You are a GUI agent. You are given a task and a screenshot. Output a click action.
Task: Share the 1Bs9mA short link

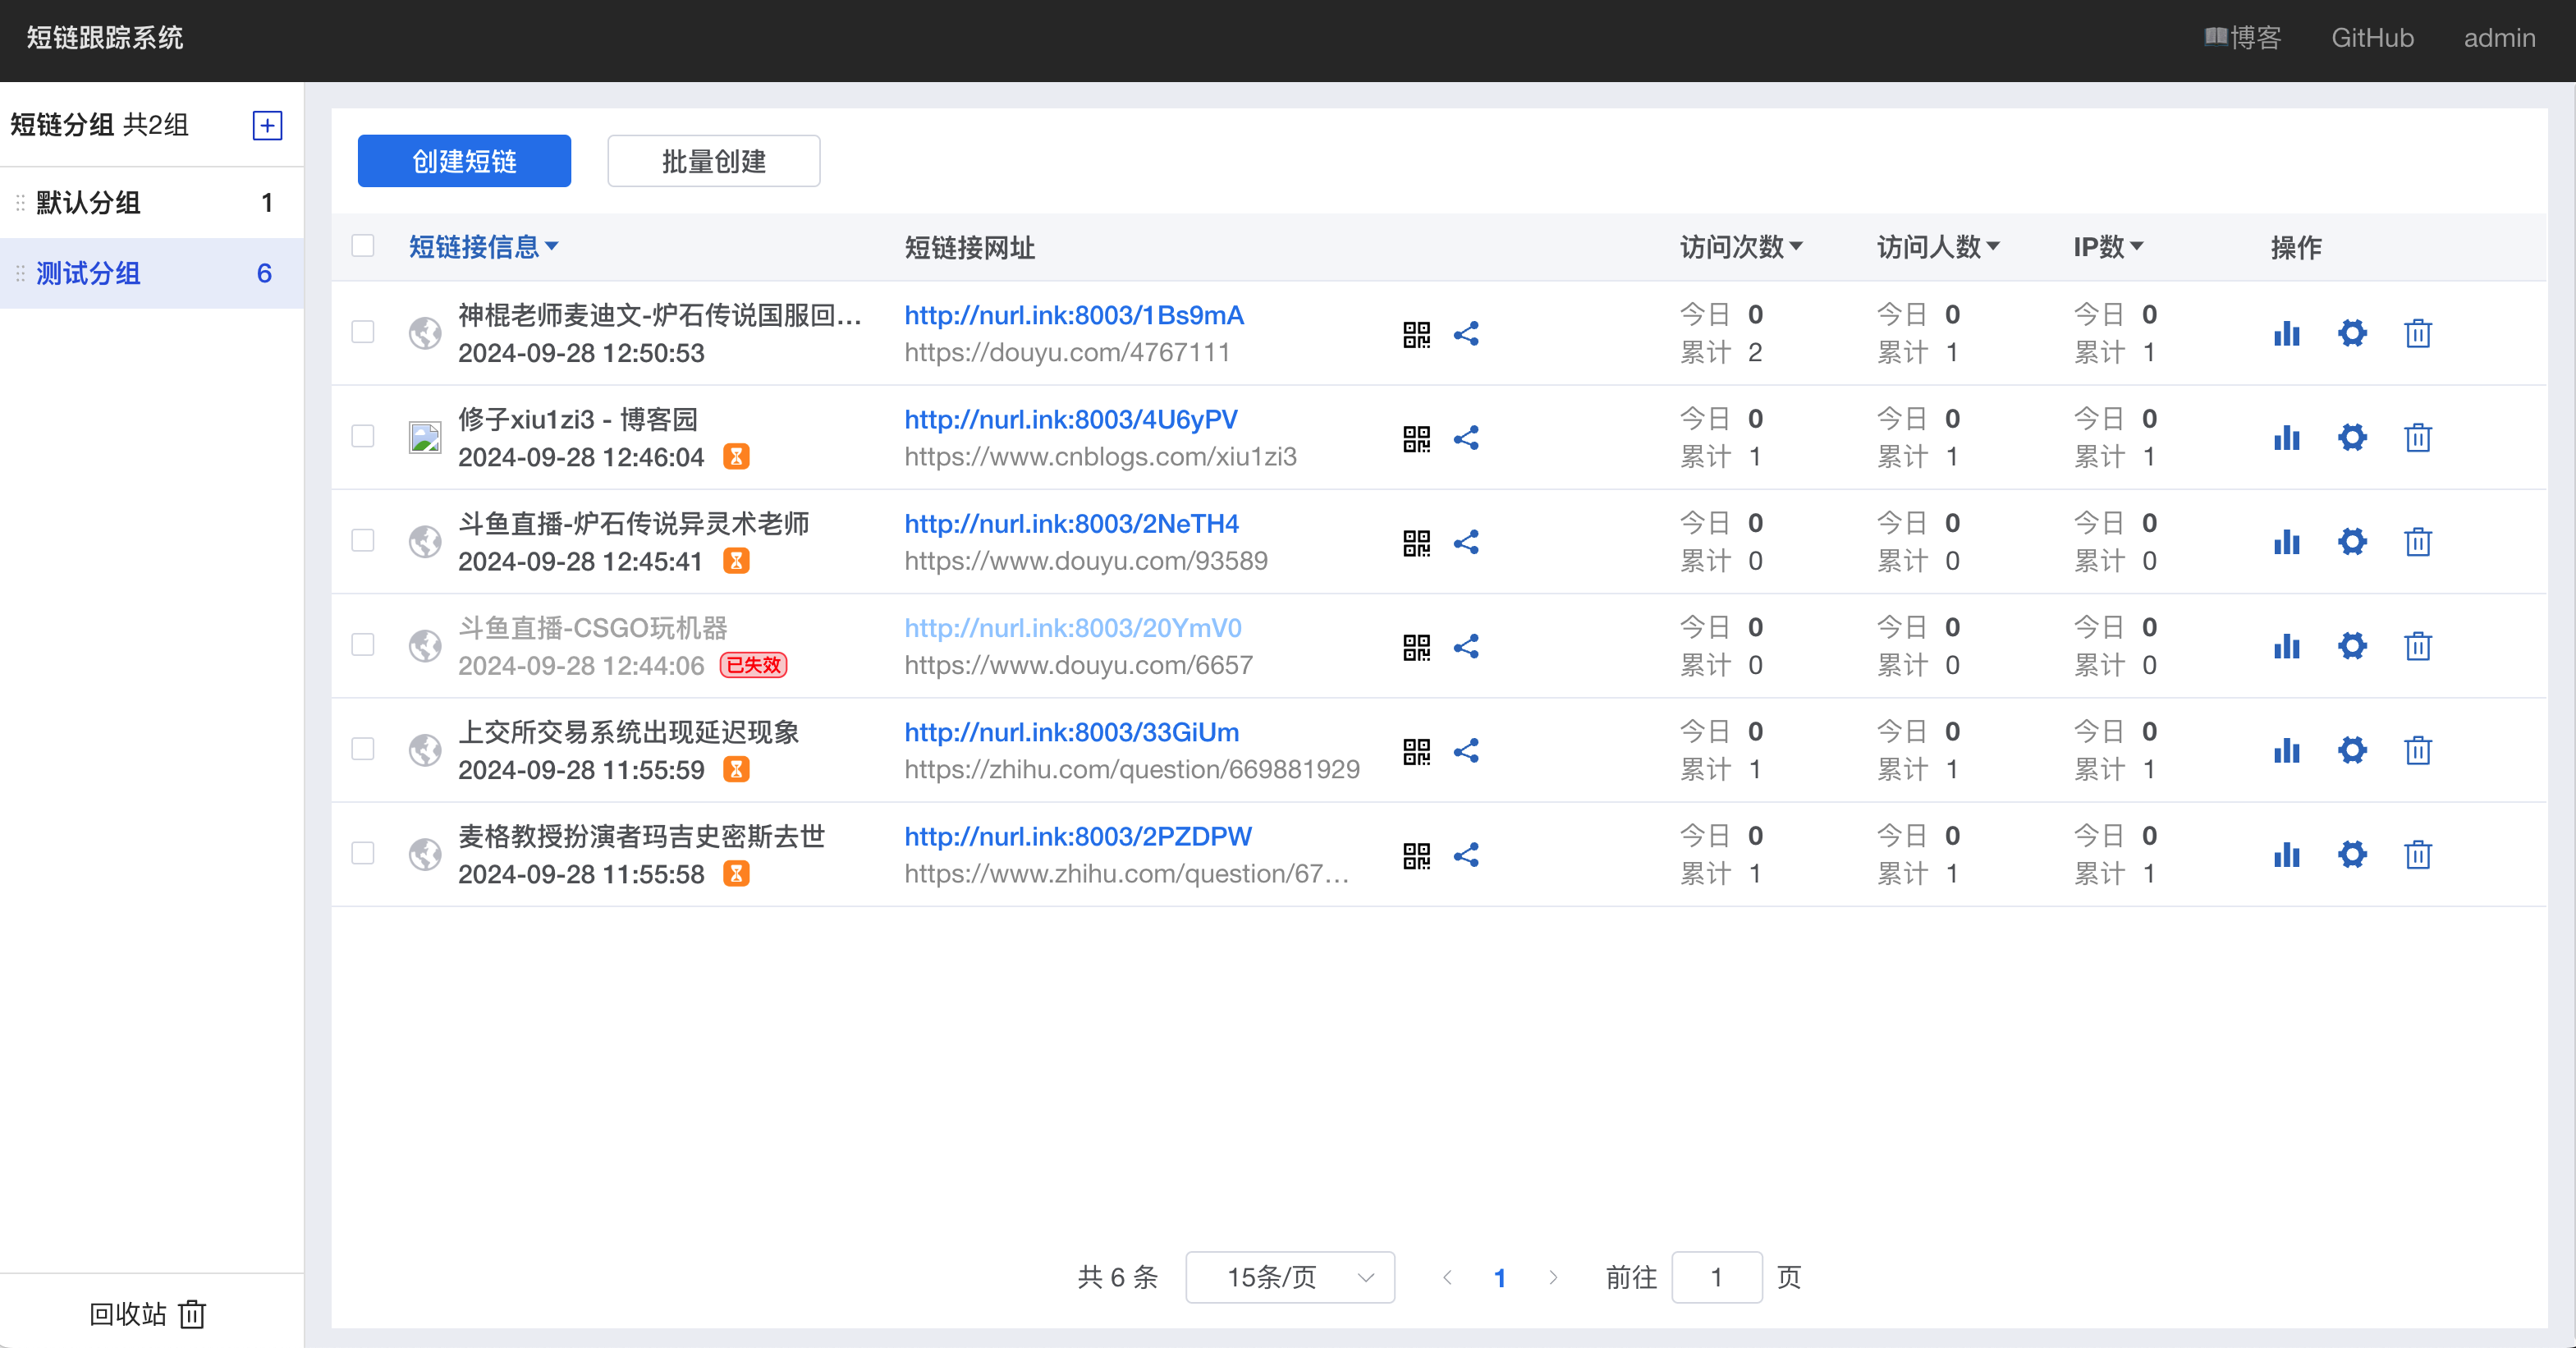(x=1466, y=334)
